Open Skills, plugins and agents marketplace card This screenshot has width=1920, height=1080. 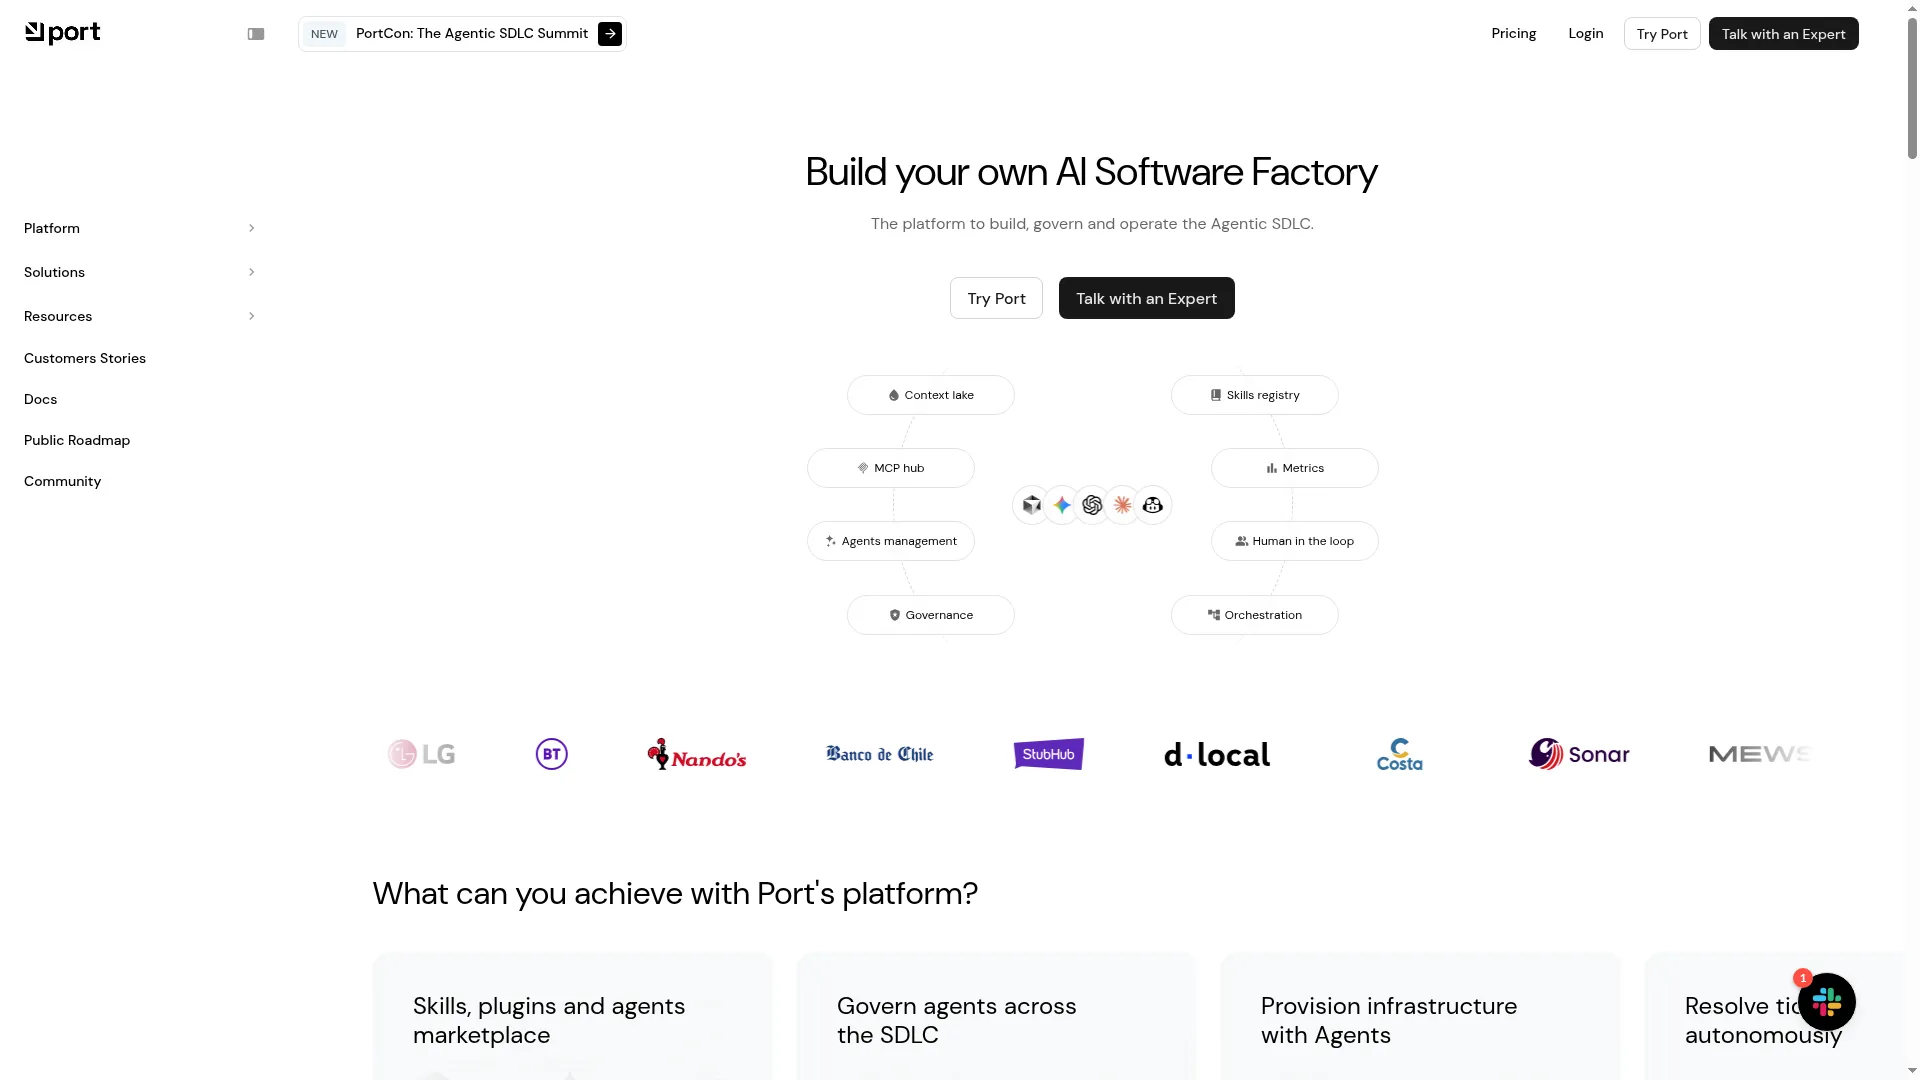(x=573, y=1016)
